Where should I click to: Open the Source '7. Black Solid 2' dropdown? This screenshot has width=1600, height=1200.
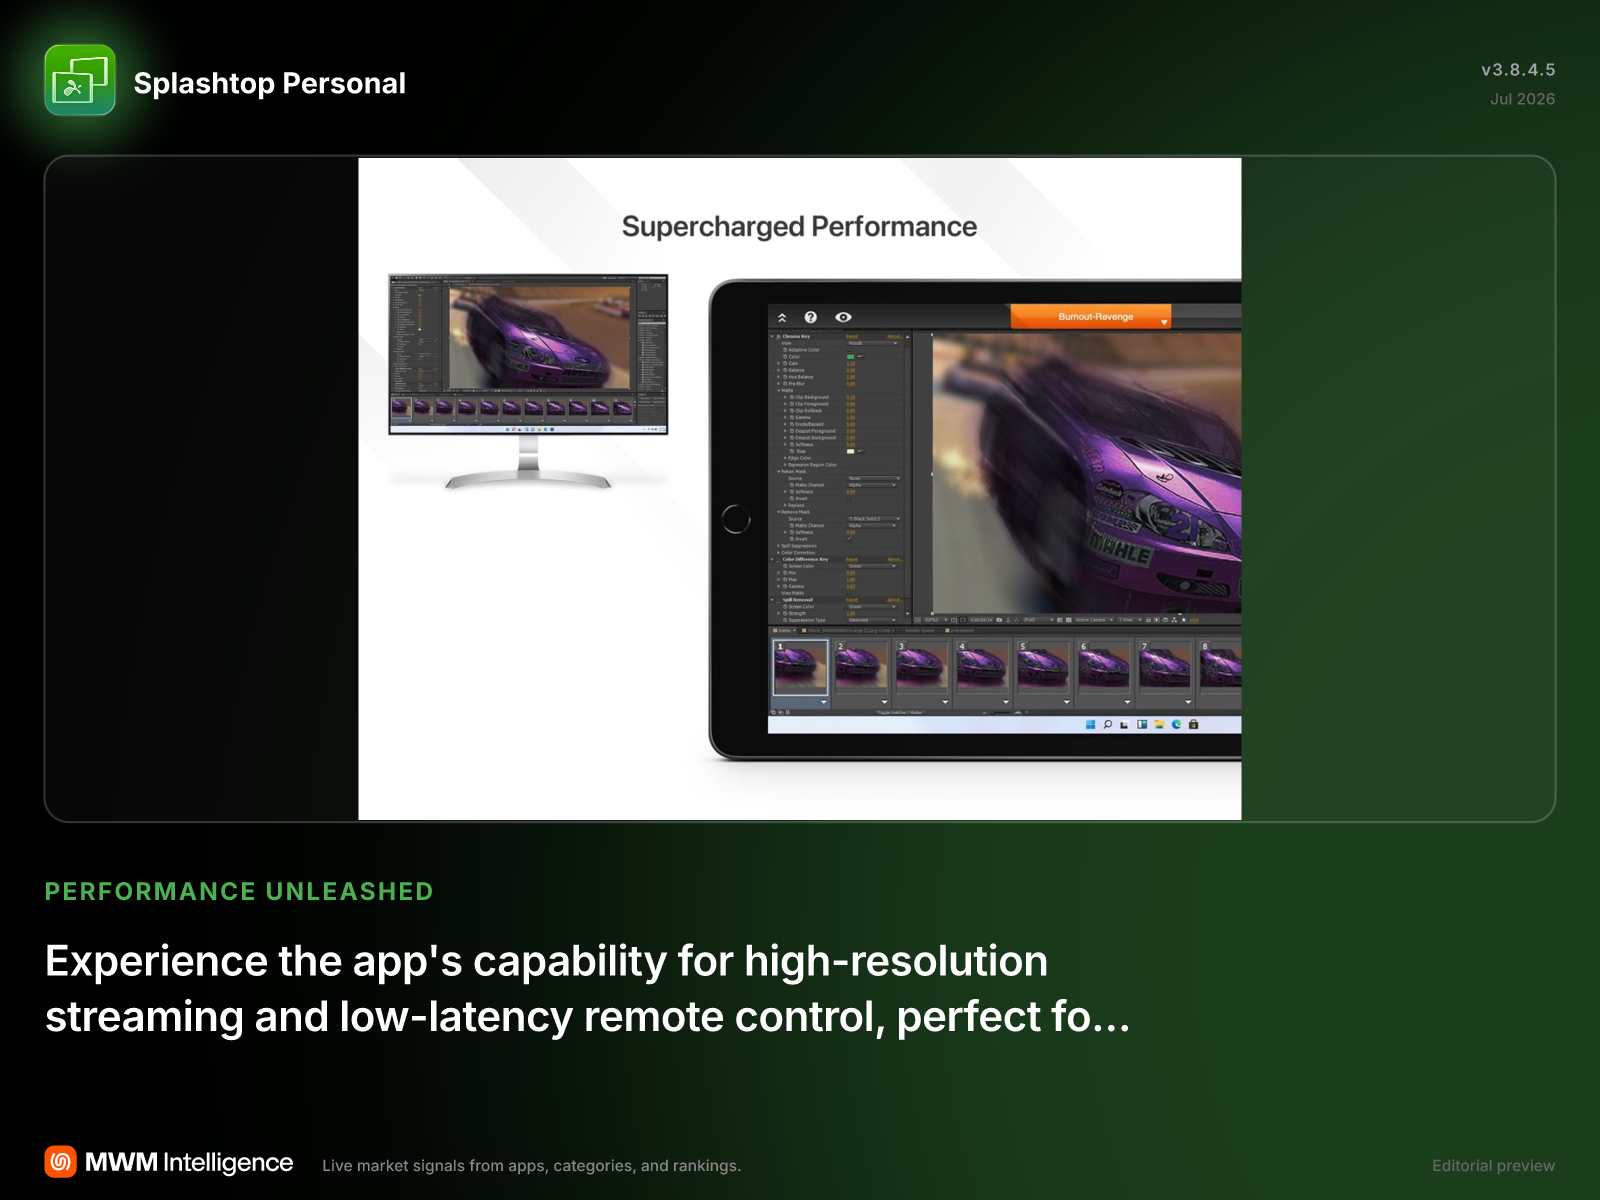(x=874, y=519)
